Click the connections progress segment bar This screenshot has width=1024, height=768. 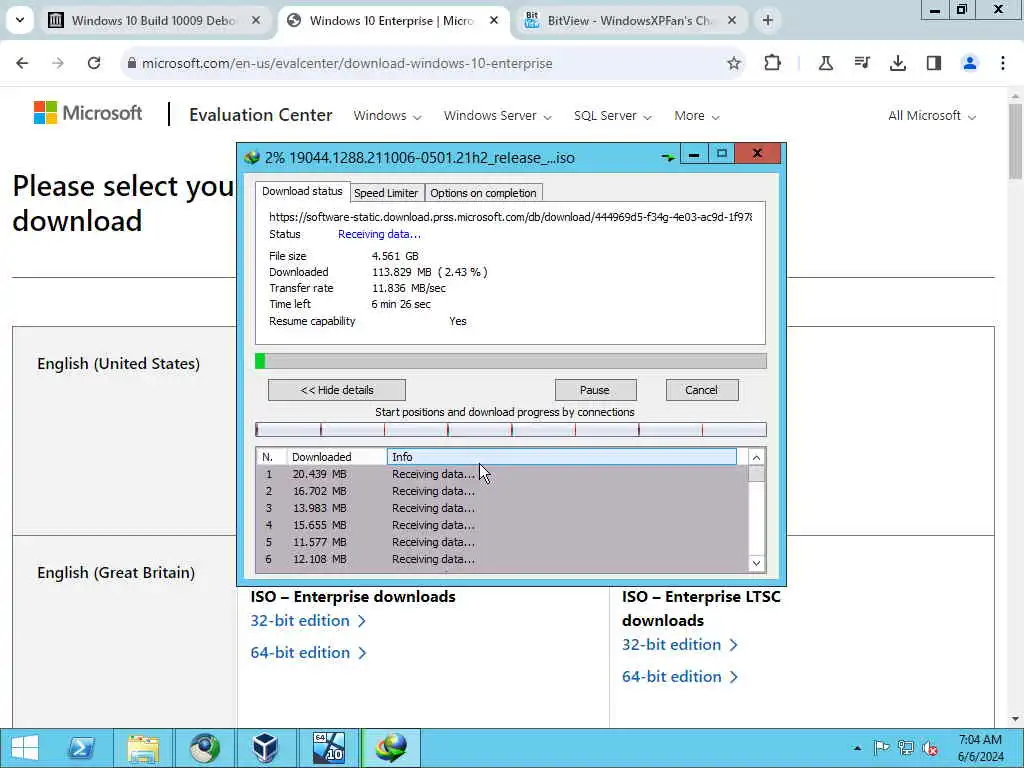tap(511, 429)
